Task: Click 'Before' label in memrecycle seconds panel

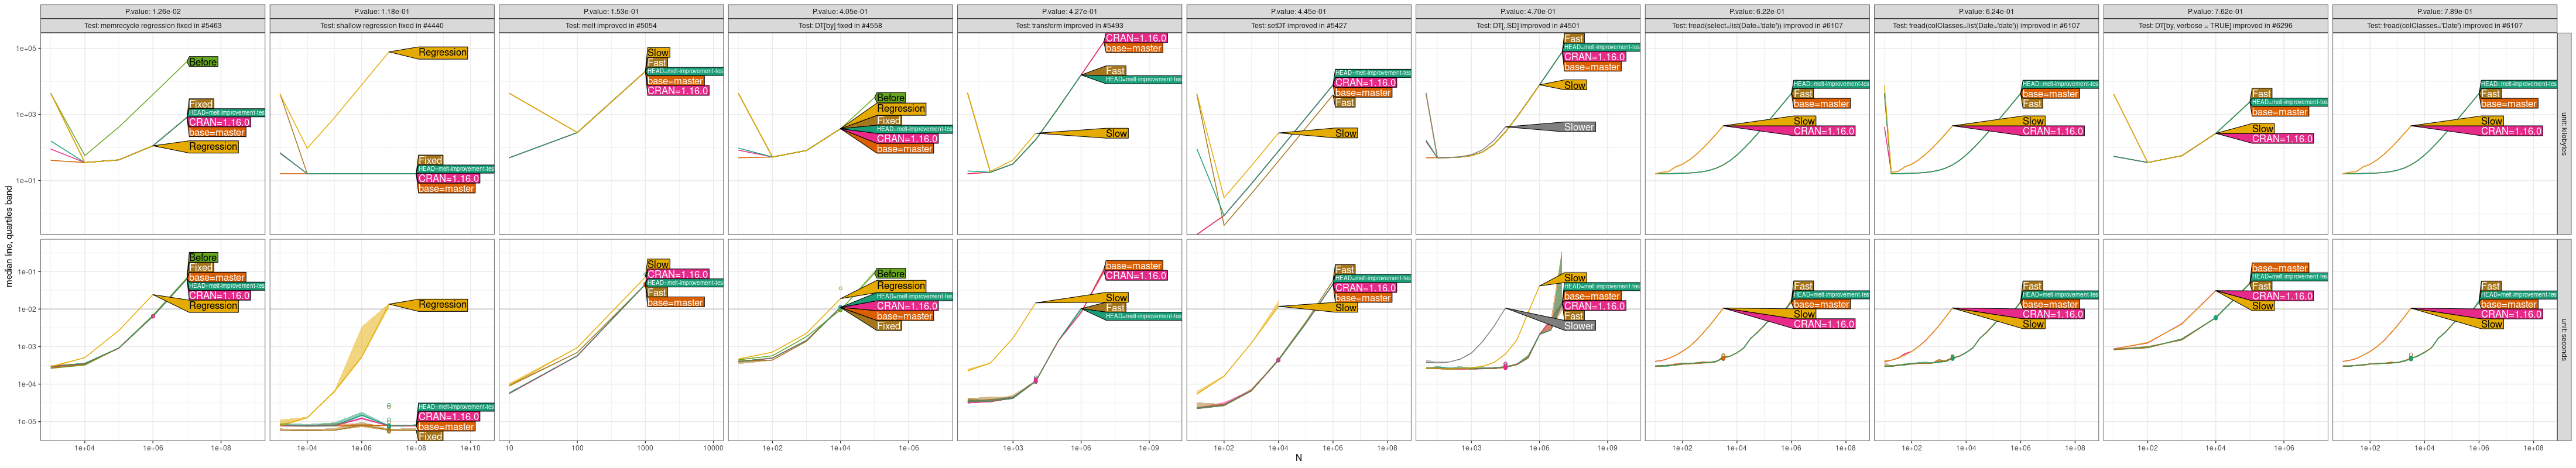Action: pyautogui.click(x=203, y=257)
